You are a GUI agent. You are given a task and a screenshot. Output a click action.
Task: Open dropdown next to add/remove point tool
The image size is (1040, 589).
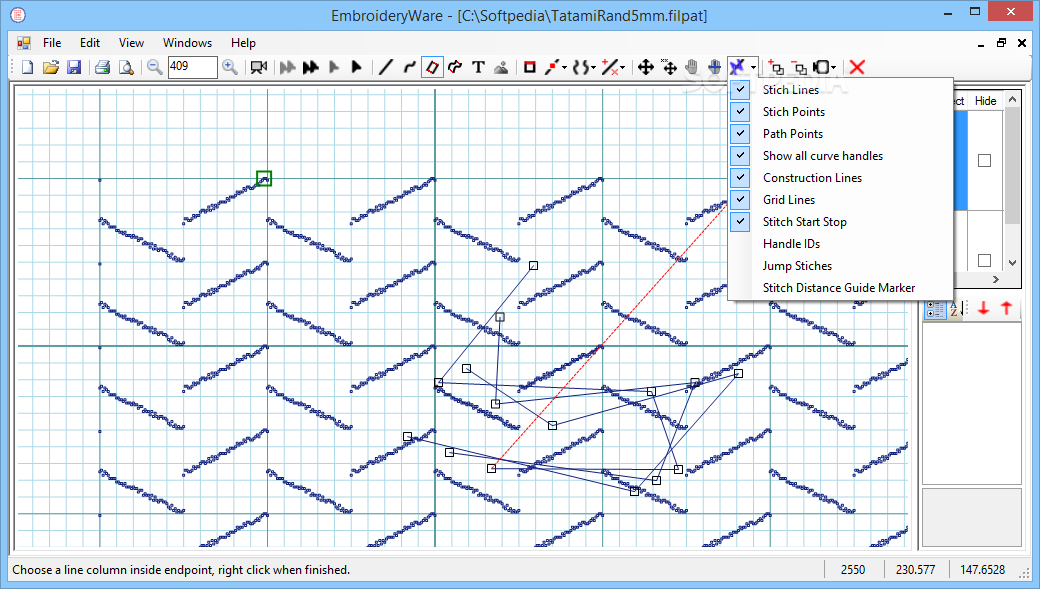pos(622,67)
